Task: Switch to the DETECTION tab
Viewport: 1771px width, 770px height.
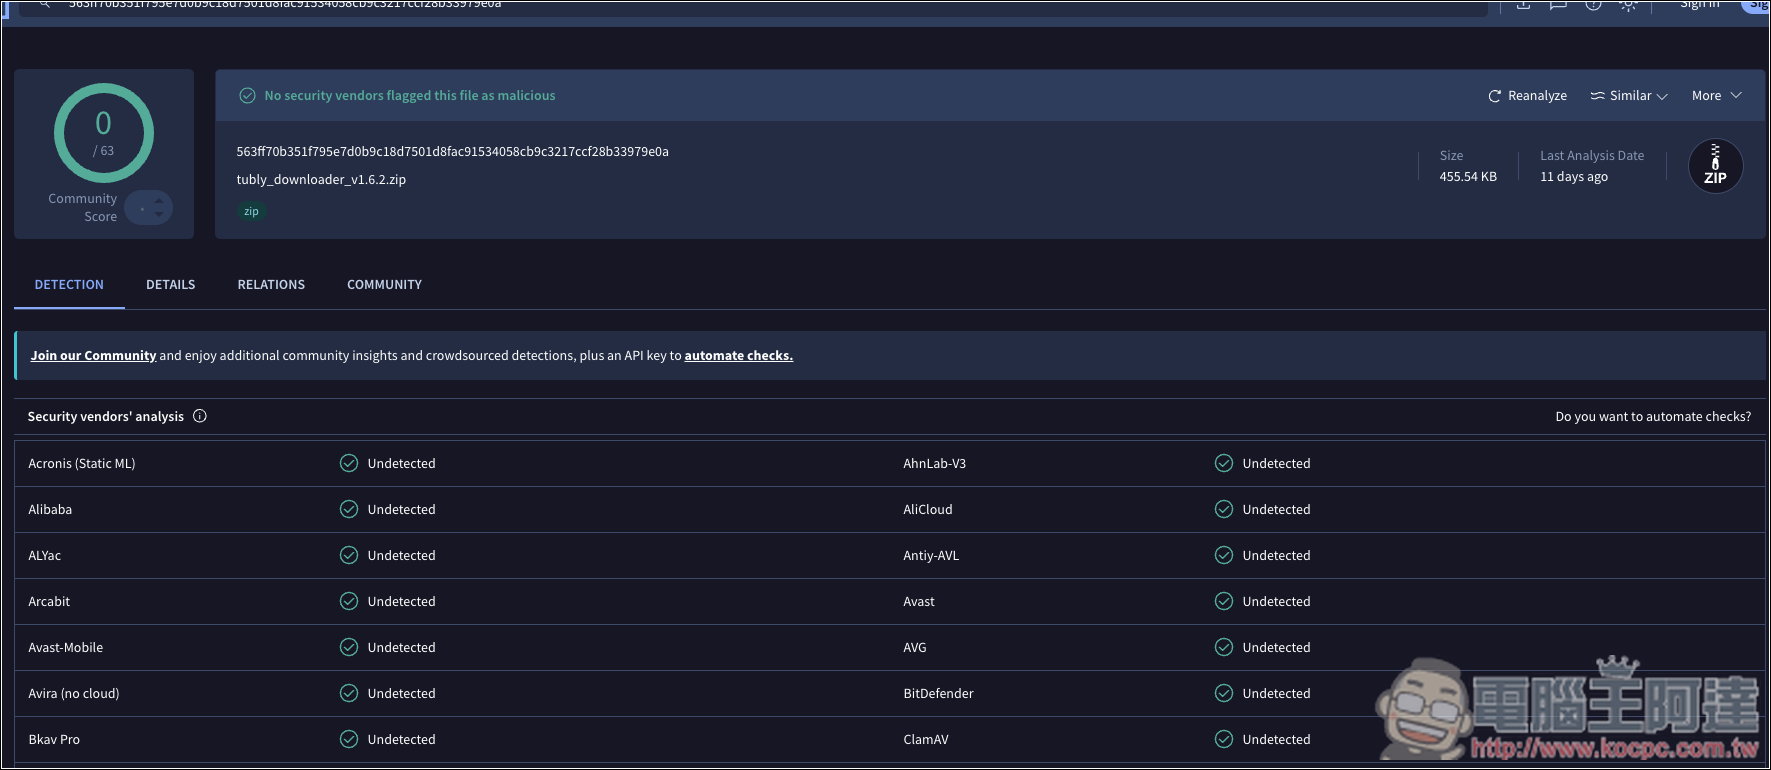Action: [69, 285]
